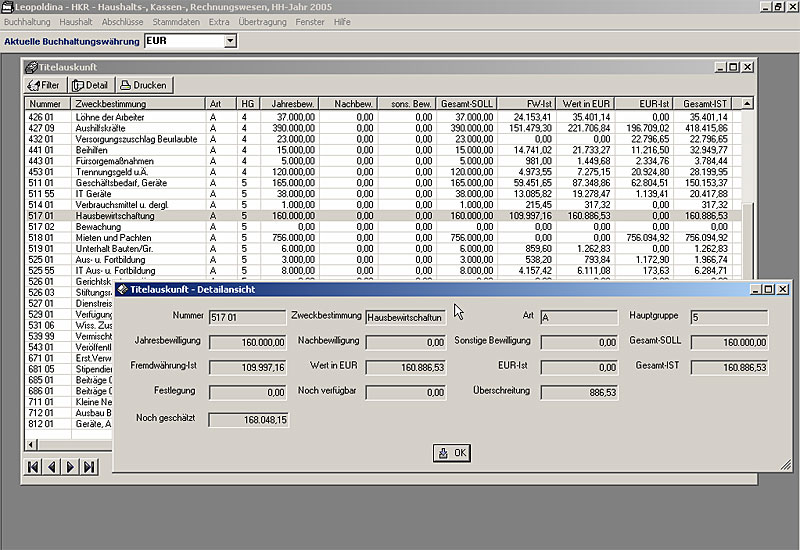
Task: Click the Fremdwährung-Ist field
Action: point(247,367)
